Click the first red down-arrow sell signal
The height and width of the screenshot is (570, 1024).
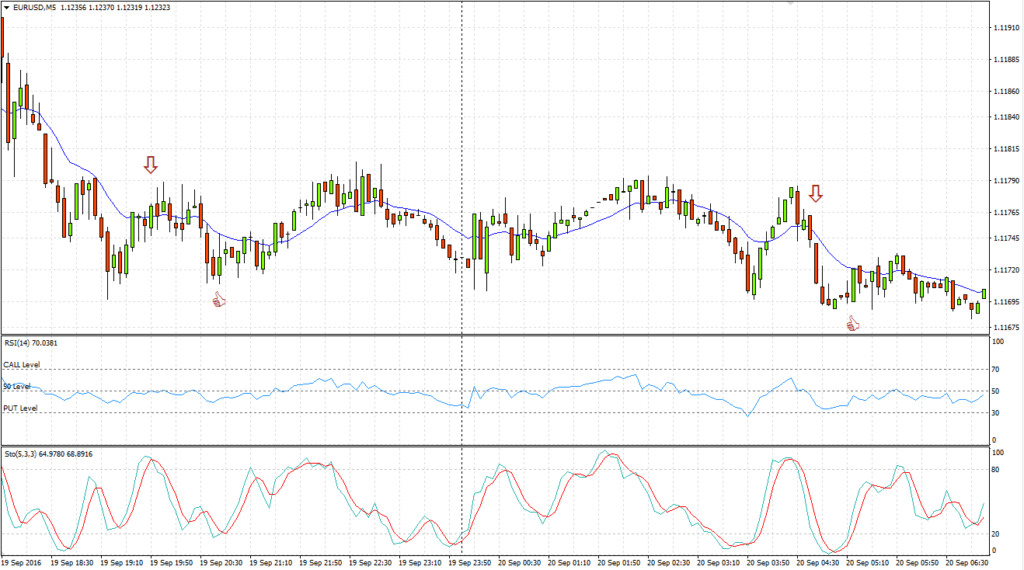[x=150, y=165]
